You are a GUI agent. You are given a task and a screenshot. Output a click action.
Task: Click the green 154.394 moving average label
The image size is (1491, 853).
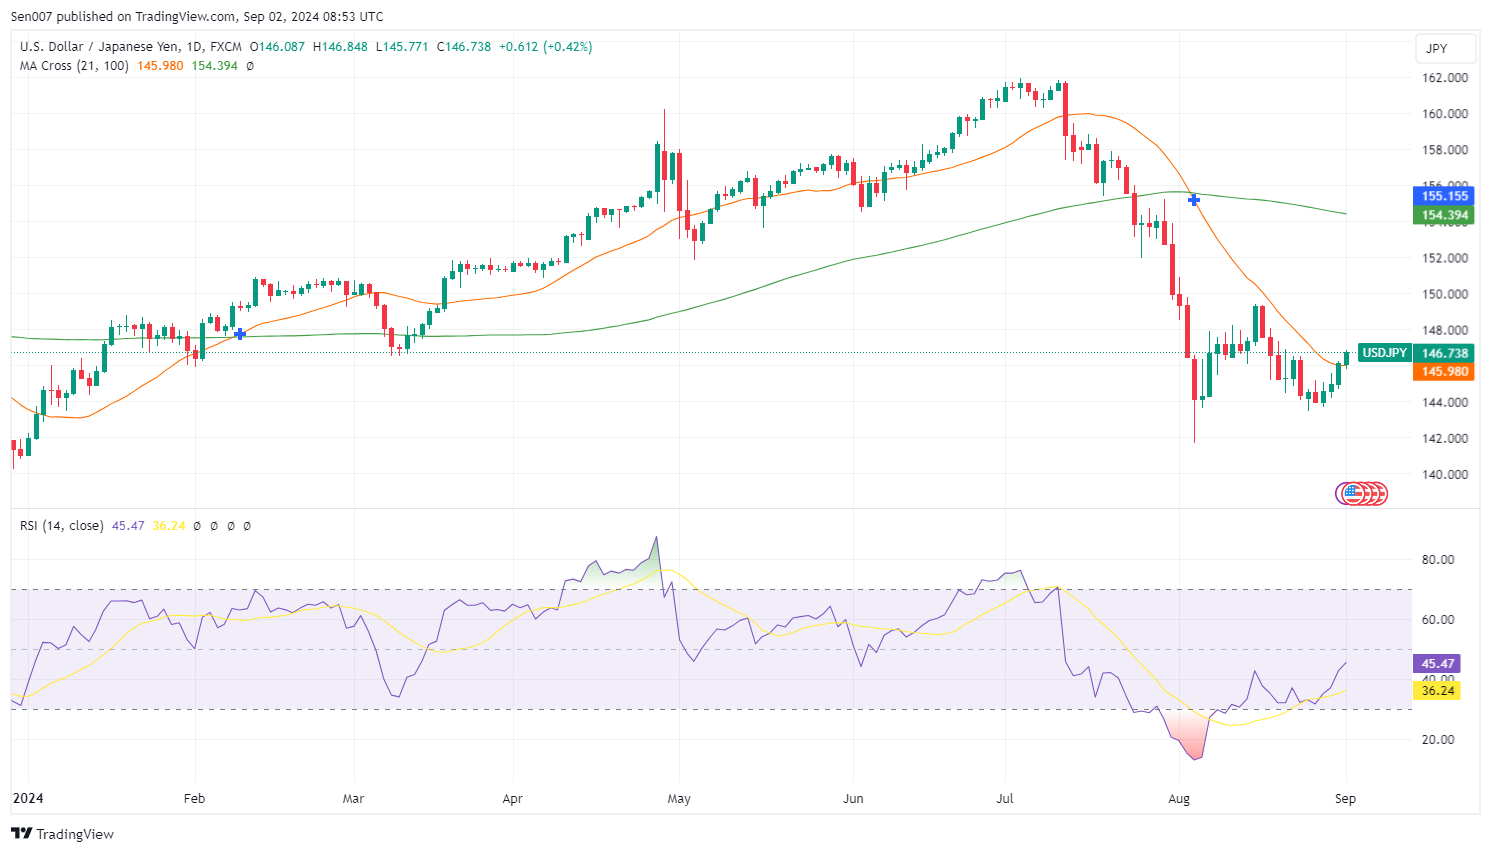point(1445,215)
